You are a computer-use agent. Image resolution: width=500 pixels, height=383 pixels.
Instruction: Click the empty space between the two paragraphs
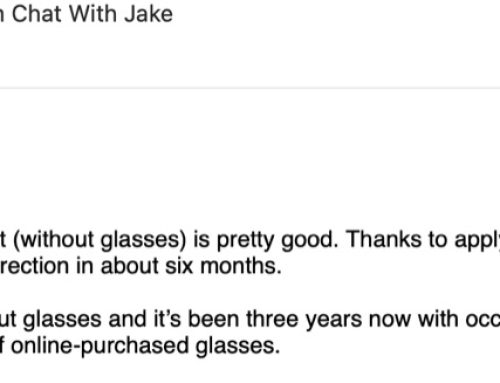point(250,293)
